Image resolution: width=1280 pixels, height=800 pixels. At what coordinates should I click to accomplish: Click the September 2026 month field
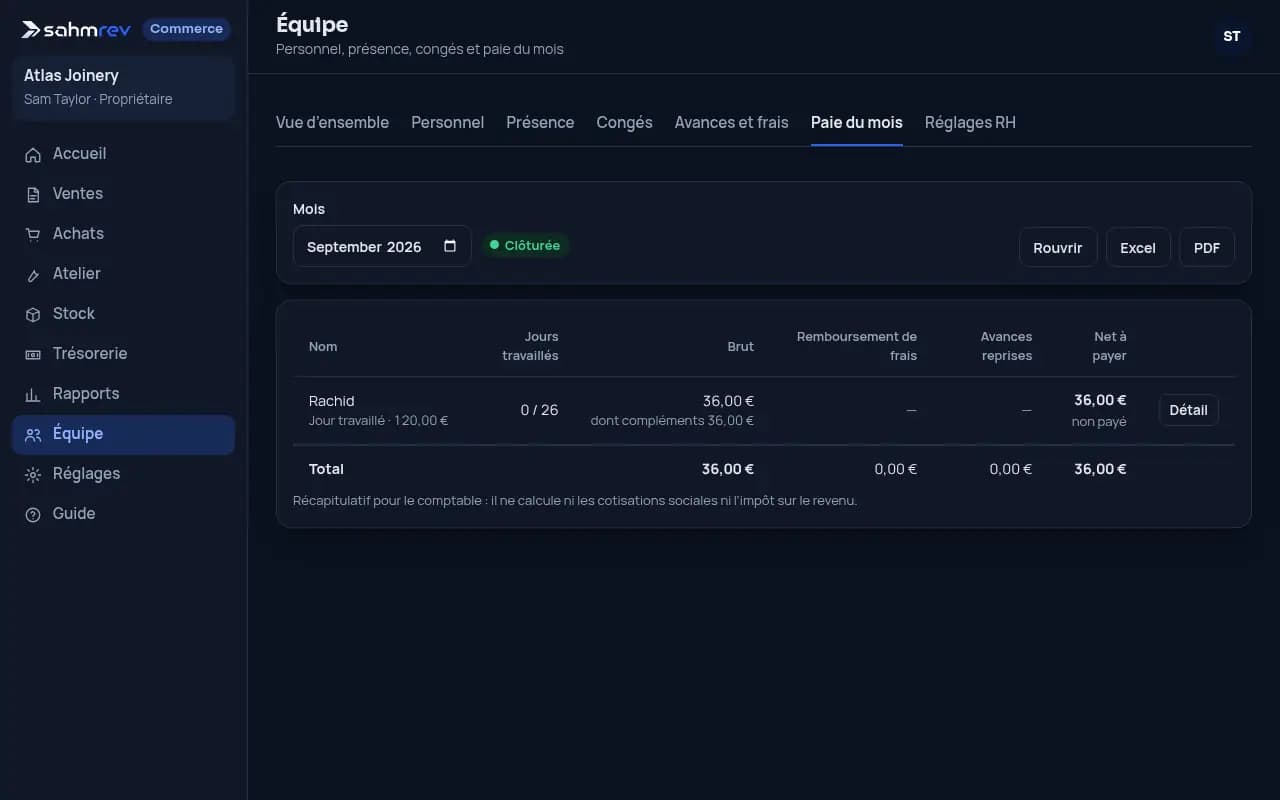click(x=382, y=246)
